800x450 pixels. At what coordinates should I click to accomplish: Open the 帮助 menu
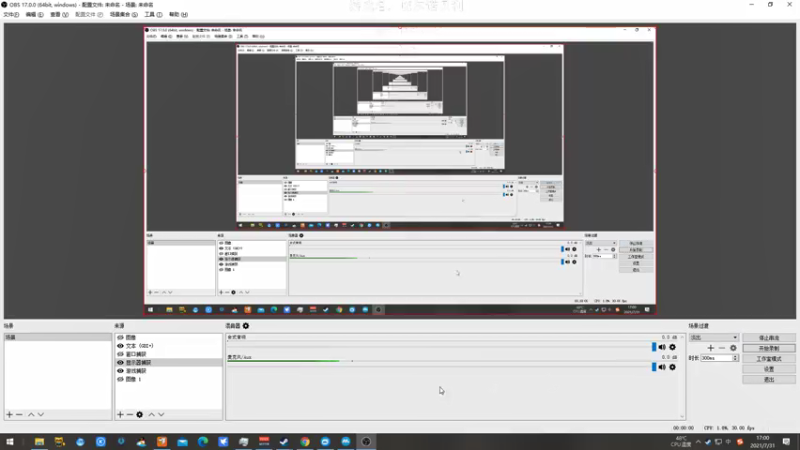(178, 14)
